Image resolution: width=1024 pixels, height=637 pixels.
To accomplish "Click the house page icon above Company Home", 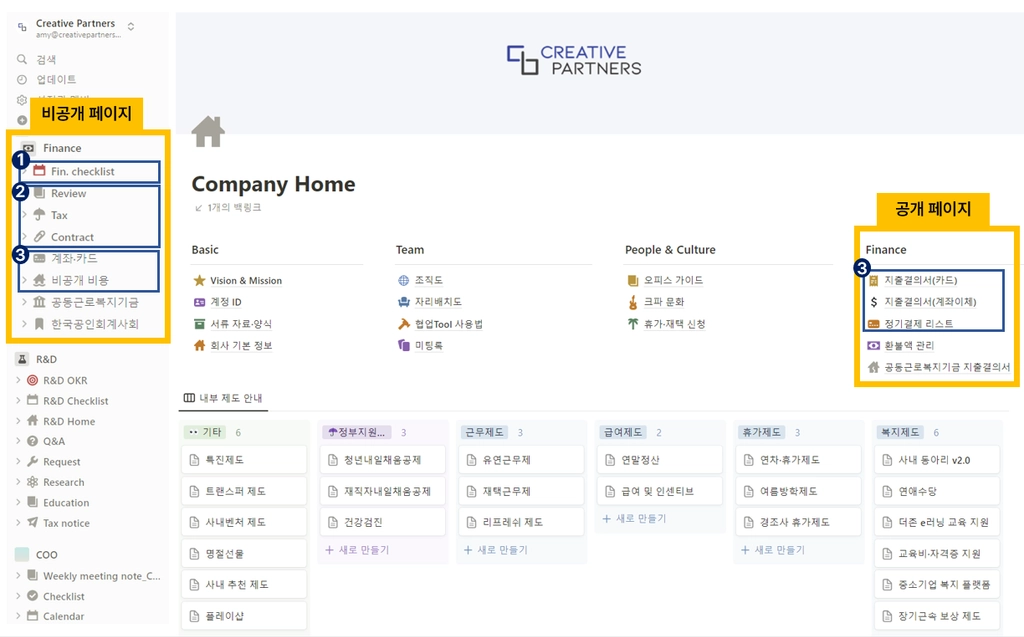I will [208, 131].
